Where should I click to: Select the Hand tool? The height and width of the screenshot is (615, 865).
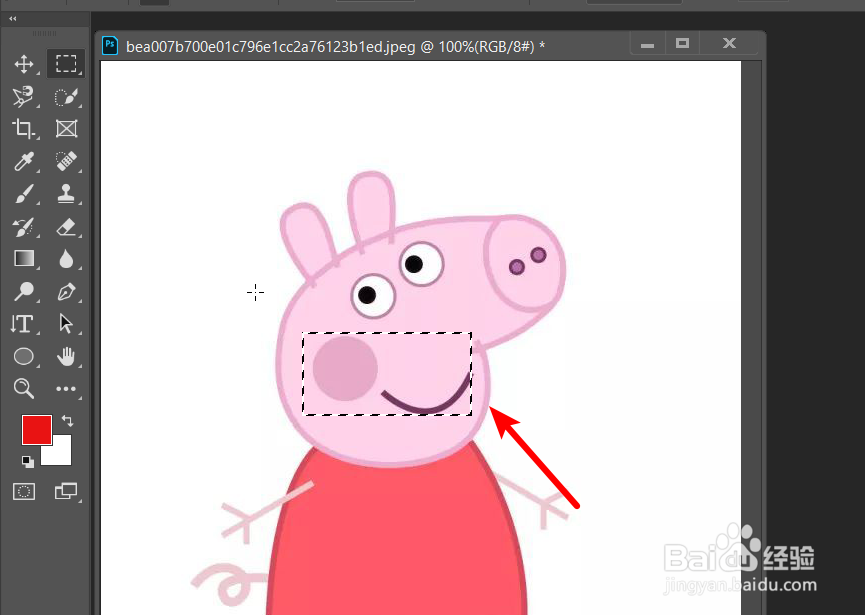pyautogui.click(x=66, y=356)
